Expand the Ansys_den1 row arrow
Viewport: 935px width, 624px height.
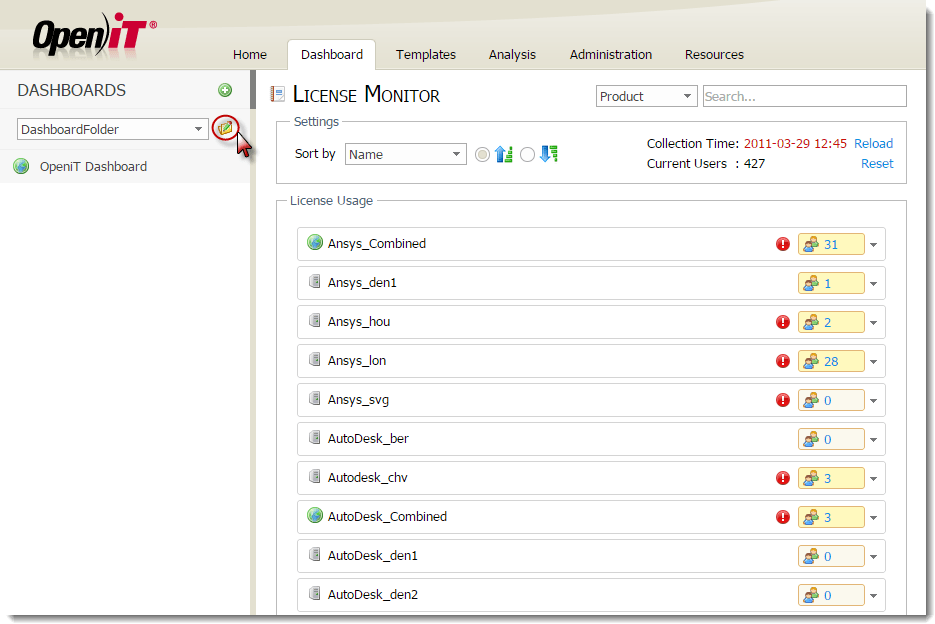(x=874, y=283)
